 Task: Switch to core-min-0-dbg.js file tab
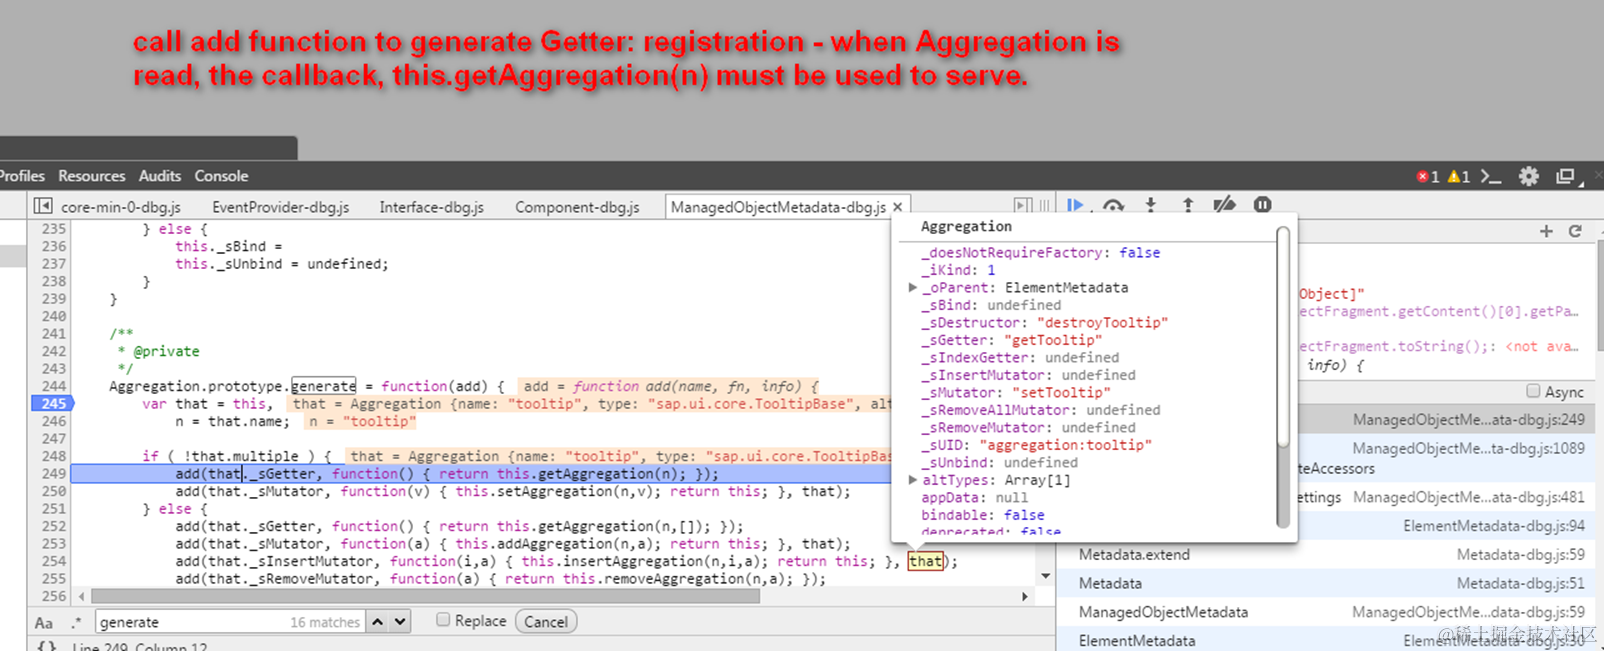tap(121, 207)
